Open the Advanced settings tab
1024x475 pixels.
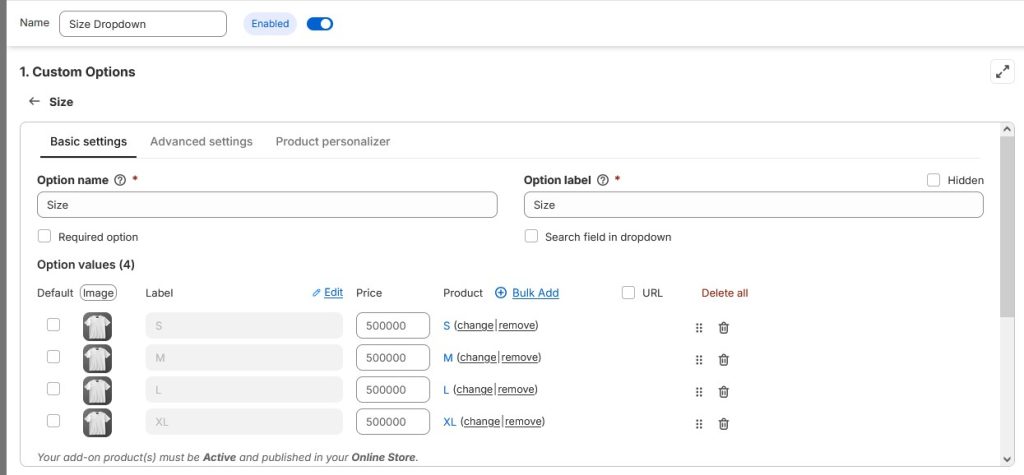201,141
